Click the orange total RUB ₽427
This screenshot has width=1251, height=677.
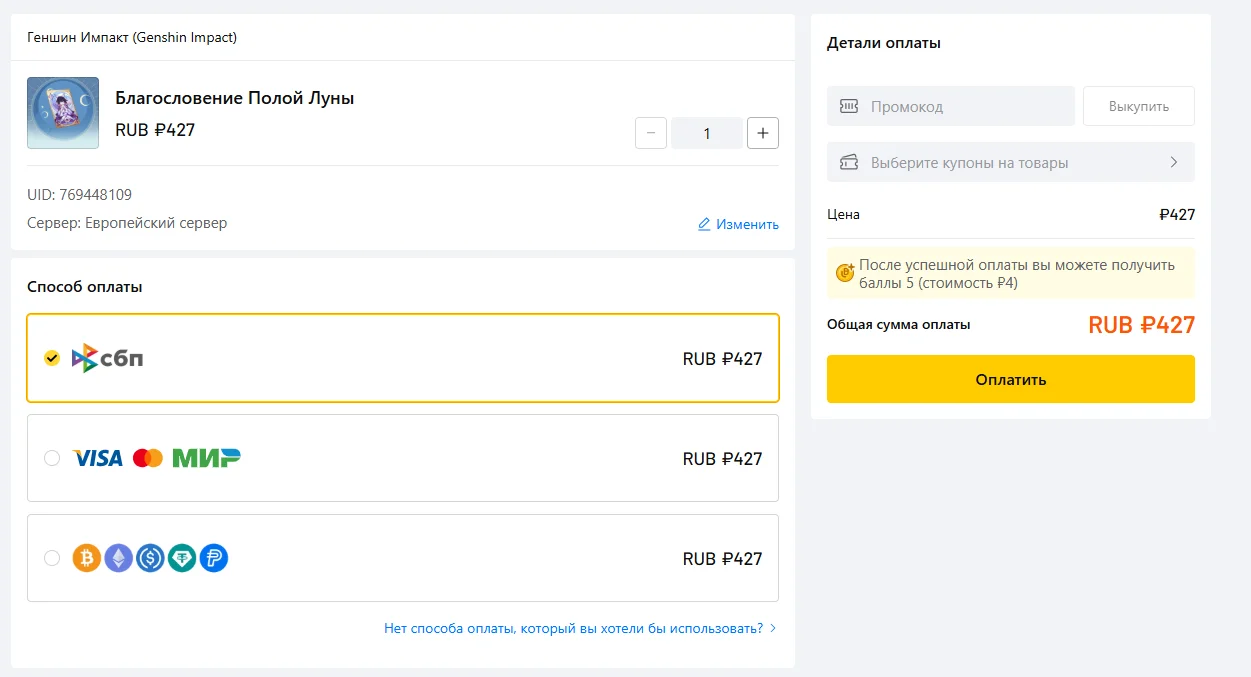coord(1141,325)
